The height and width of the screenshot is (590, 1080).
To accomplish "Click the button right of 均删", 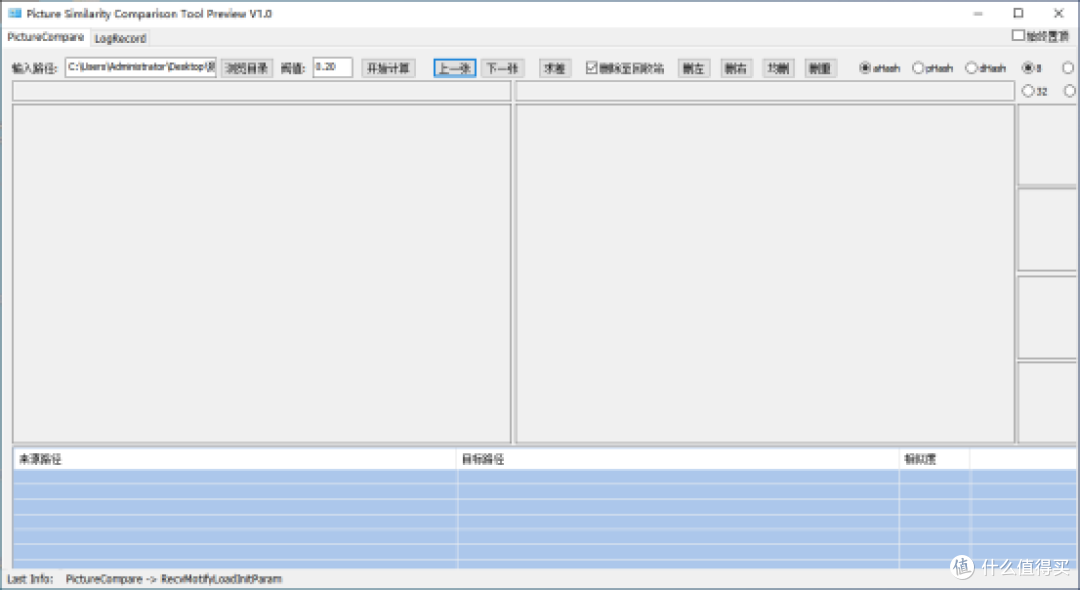I will (820, 68).
